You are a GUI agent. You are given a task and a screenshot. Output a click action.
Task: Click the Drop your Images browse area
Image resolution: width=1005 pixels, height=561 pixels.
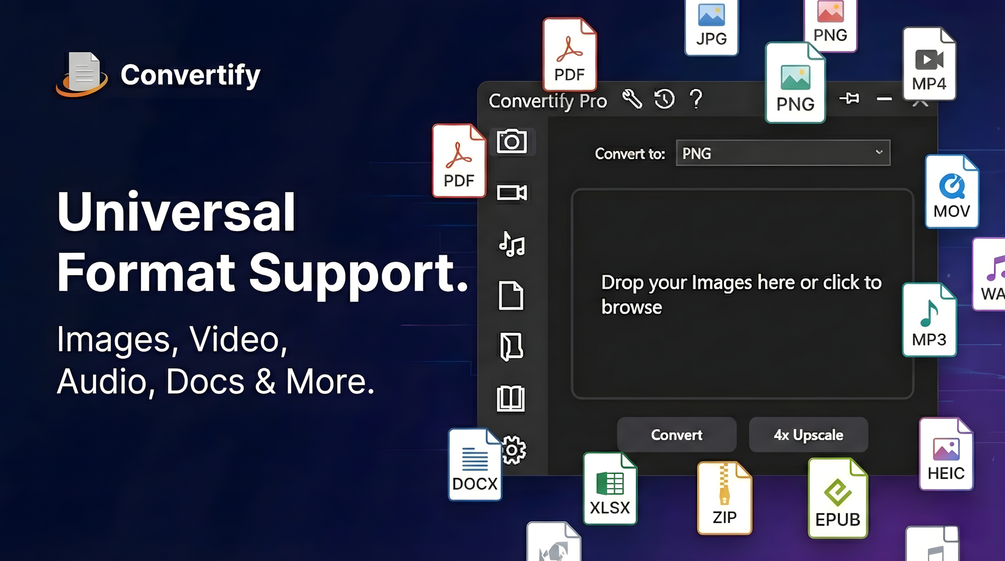[742, 294]
